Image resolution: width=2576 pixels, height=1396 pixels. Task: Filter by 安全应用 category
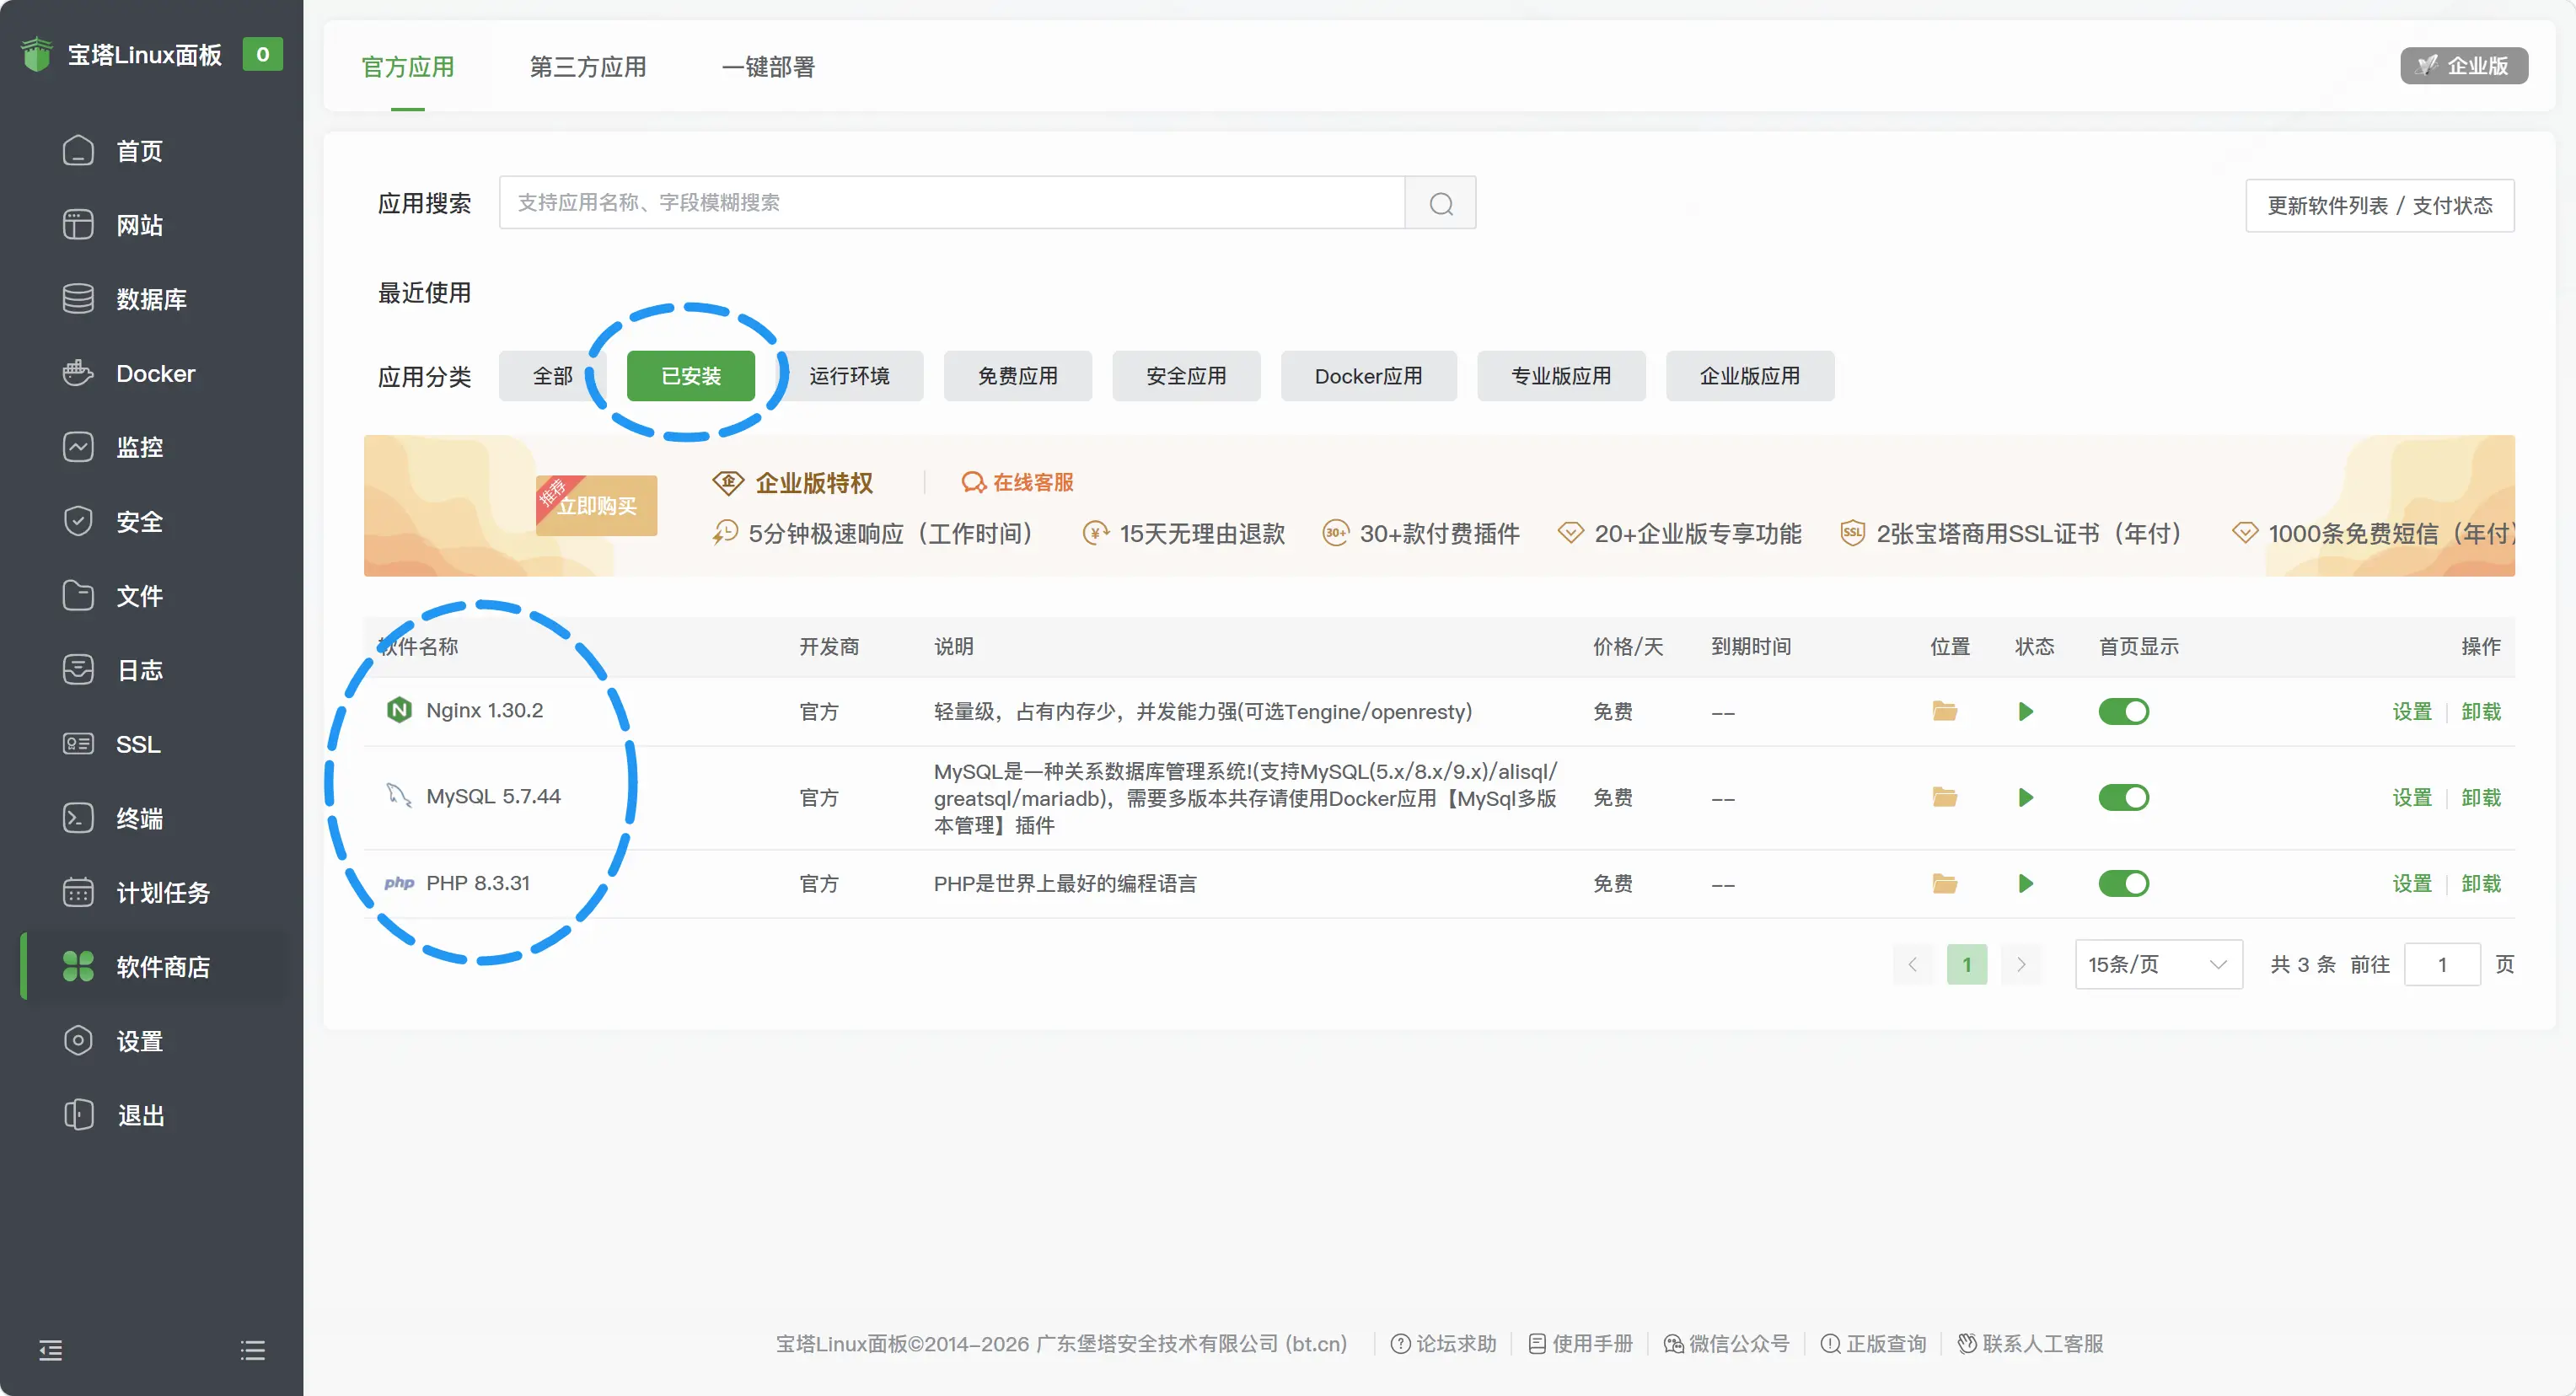(x=1186, y=376)
